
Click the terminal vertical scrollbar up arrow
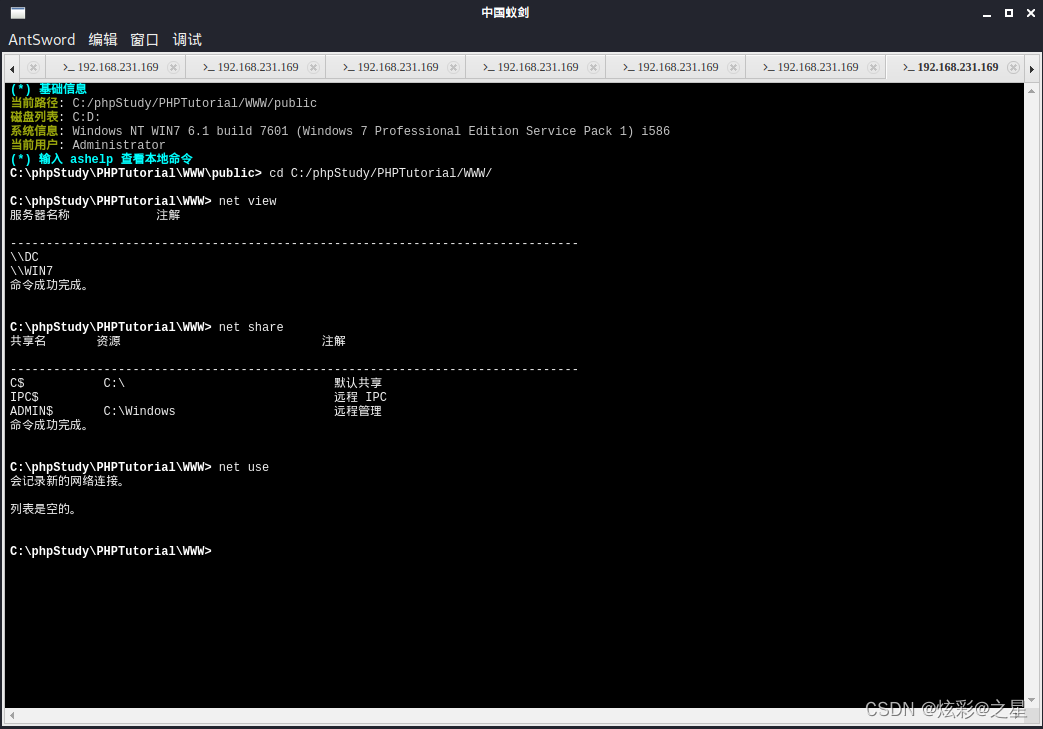(1031, 90)
